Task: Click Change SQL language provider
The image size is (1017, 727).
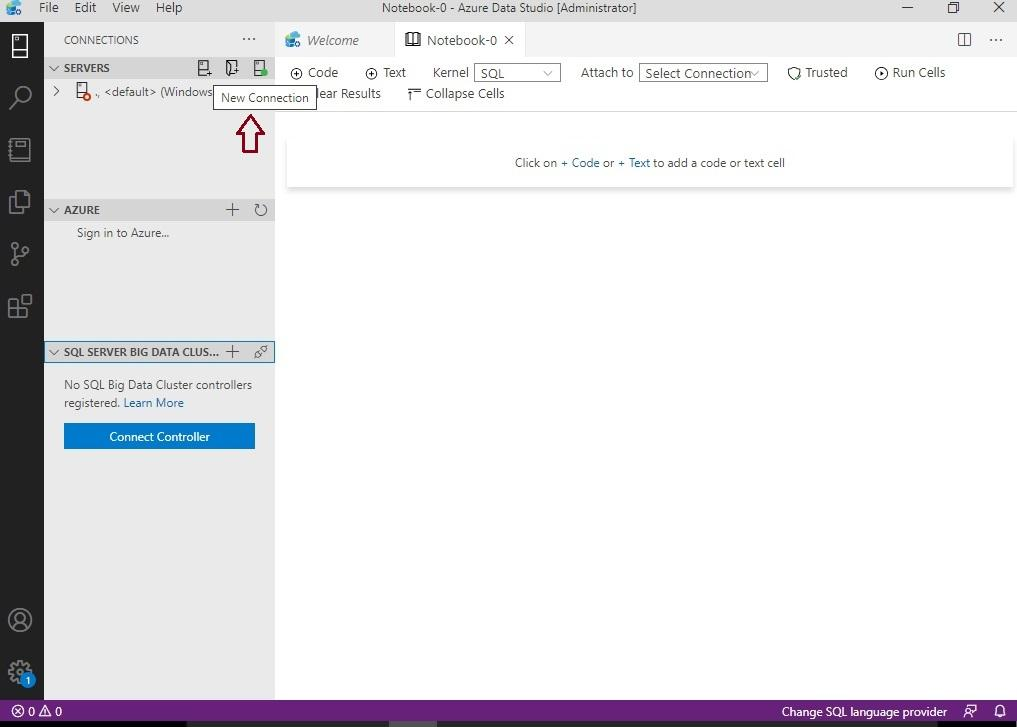Action: 864,711
